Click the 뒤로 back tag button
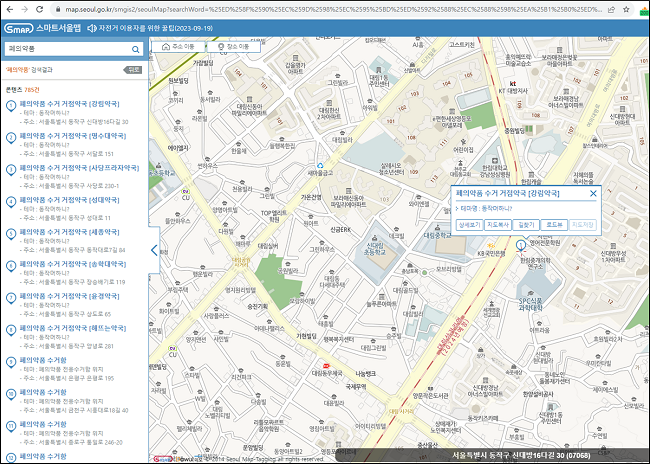 pos(133,70)
